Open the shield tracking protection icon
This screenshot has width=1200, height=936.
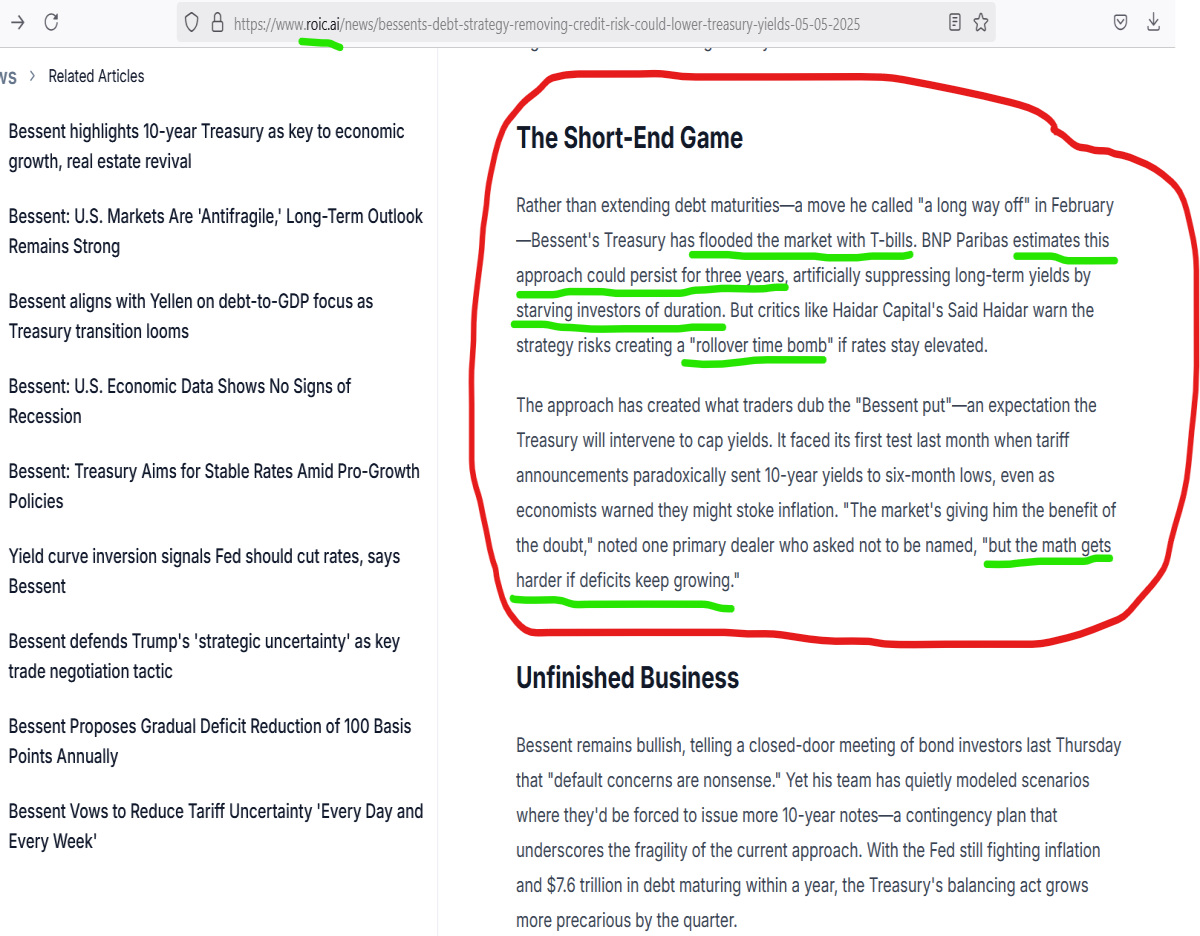[193, 23]
